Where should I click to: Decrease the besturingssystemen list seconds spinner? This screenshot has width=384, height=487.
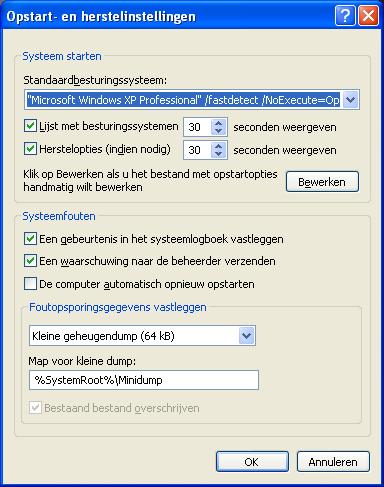coord(218,131)
